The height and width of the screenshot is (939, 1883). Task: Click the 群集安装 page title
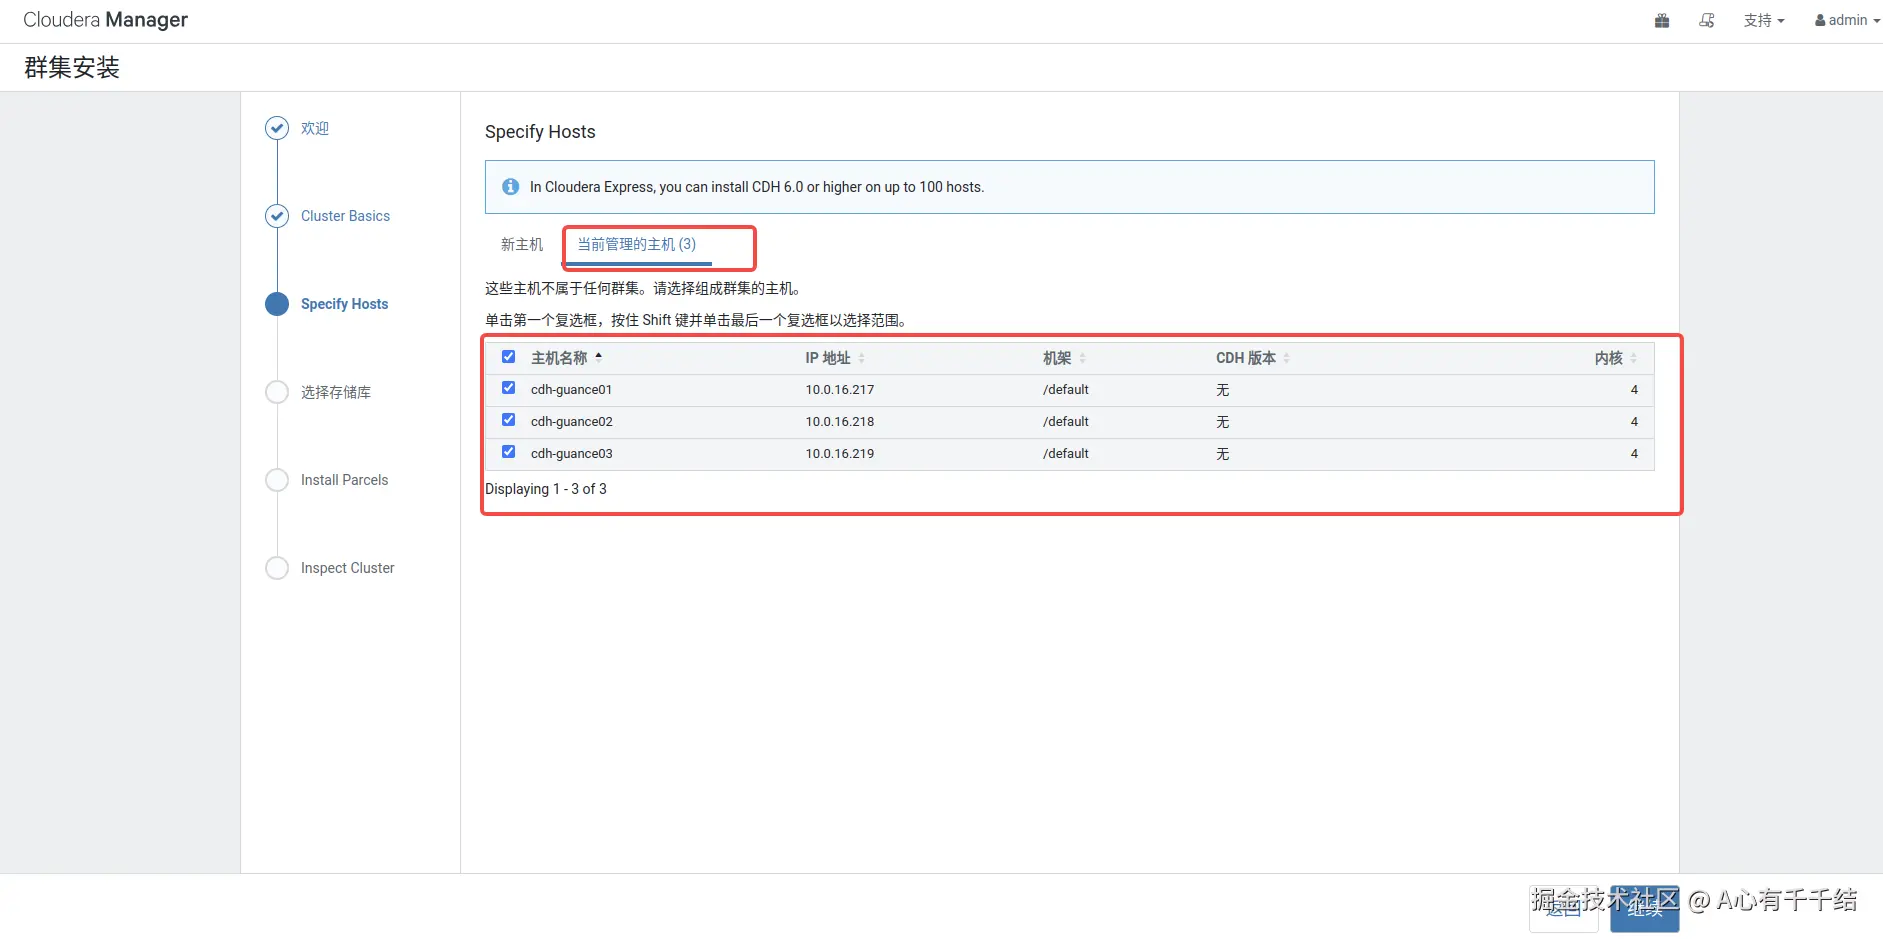point(72,67)
